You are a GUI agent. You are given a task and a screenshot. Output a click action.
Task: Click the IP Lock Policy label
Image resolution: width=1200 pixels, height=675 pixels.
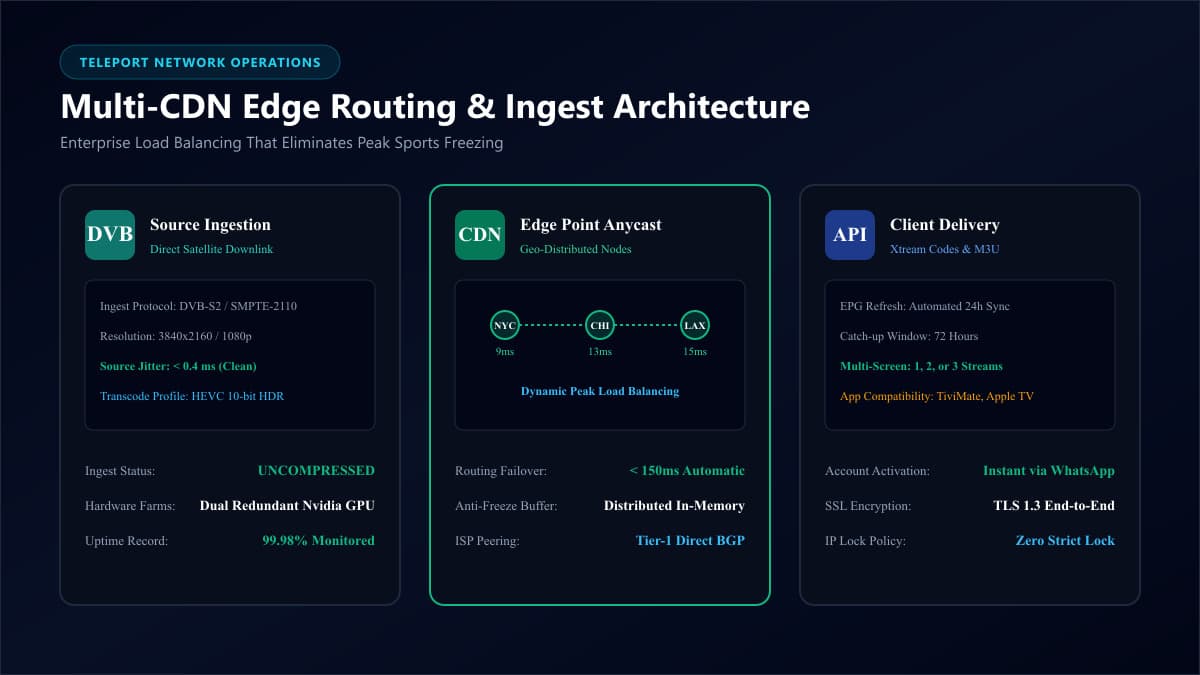pyautogui.click(x=865, y=541)
